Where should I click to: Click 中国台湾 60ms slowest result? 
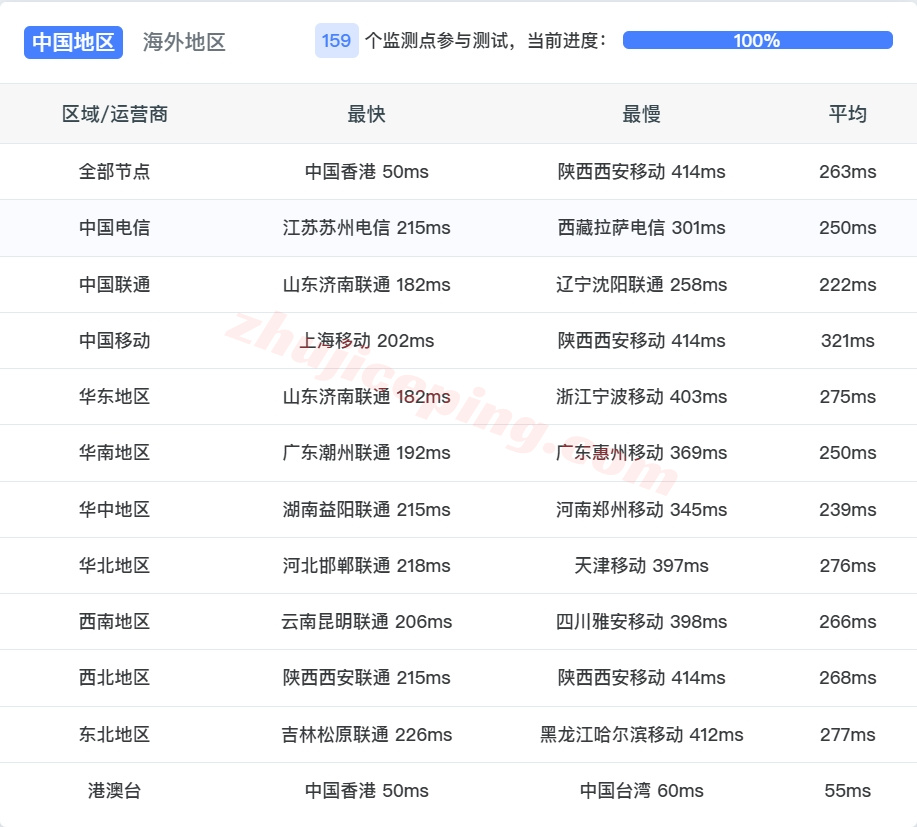(640, 790)
